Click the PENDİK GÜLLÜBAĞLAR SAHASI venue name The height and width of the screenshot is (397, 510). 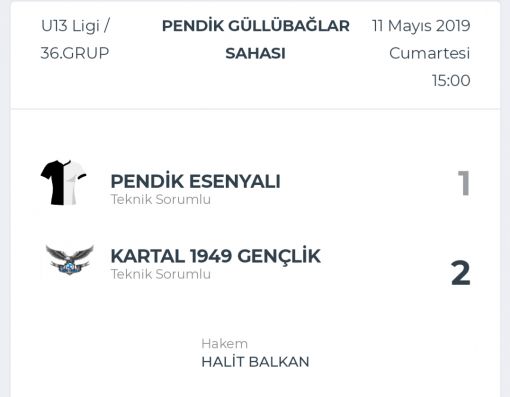(x=256, y=39)
